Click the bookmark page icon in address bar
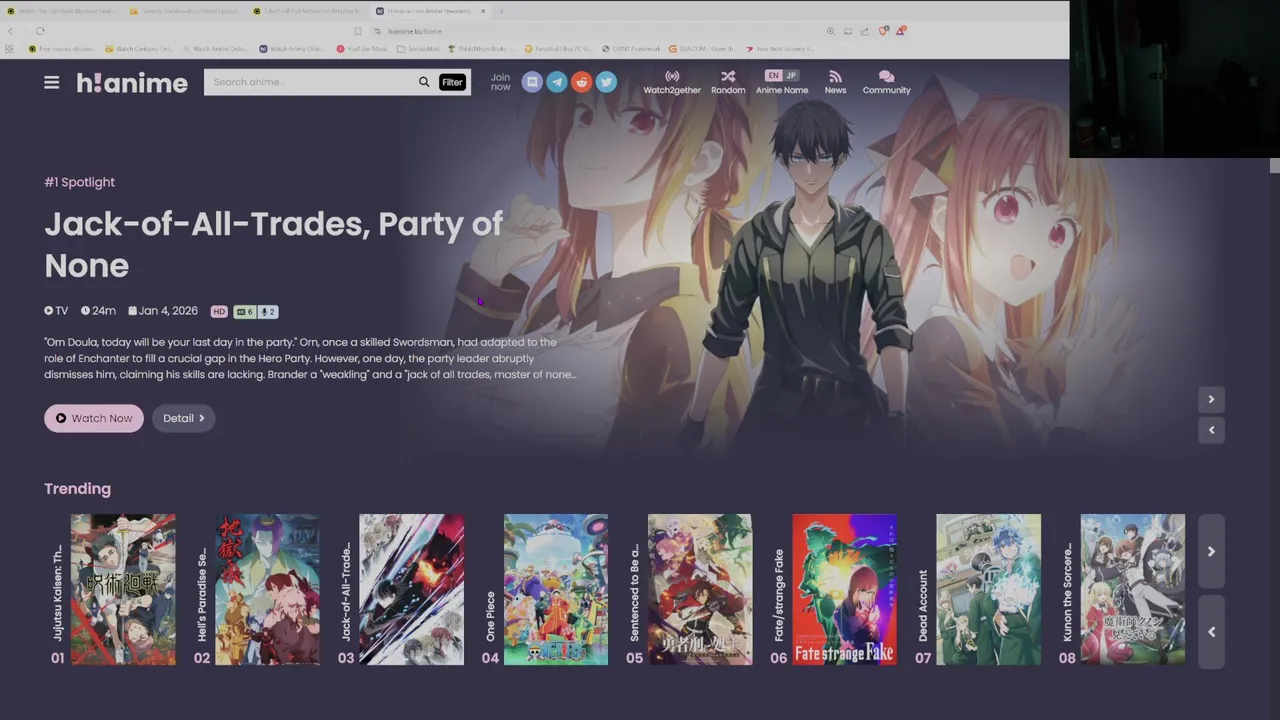The width and height of the screenshot is (1280, 720). [358, 31]
